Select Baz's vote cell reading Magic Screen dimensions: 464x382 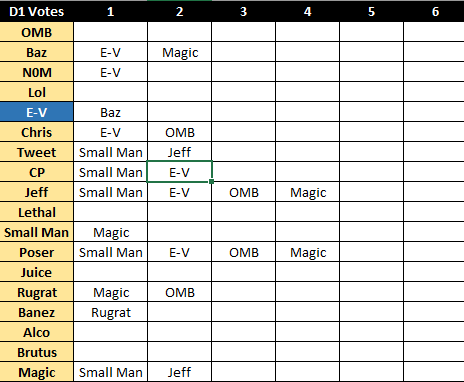179,52
